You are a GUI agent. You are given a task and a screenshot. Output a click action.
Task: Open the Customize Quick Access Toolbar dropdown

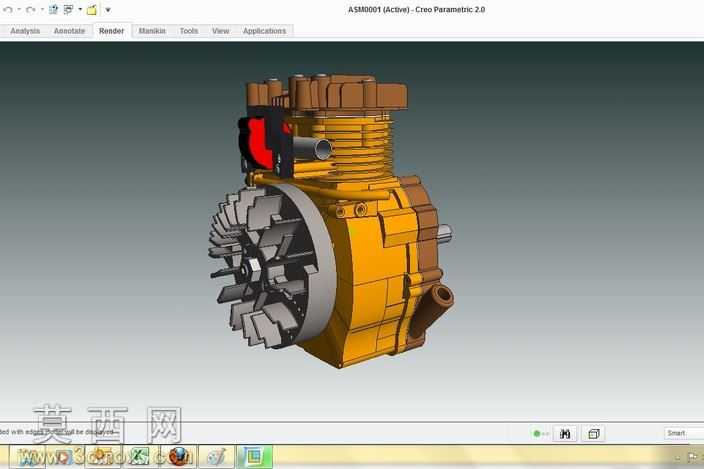pyautogui.click(x=108, y=9)
